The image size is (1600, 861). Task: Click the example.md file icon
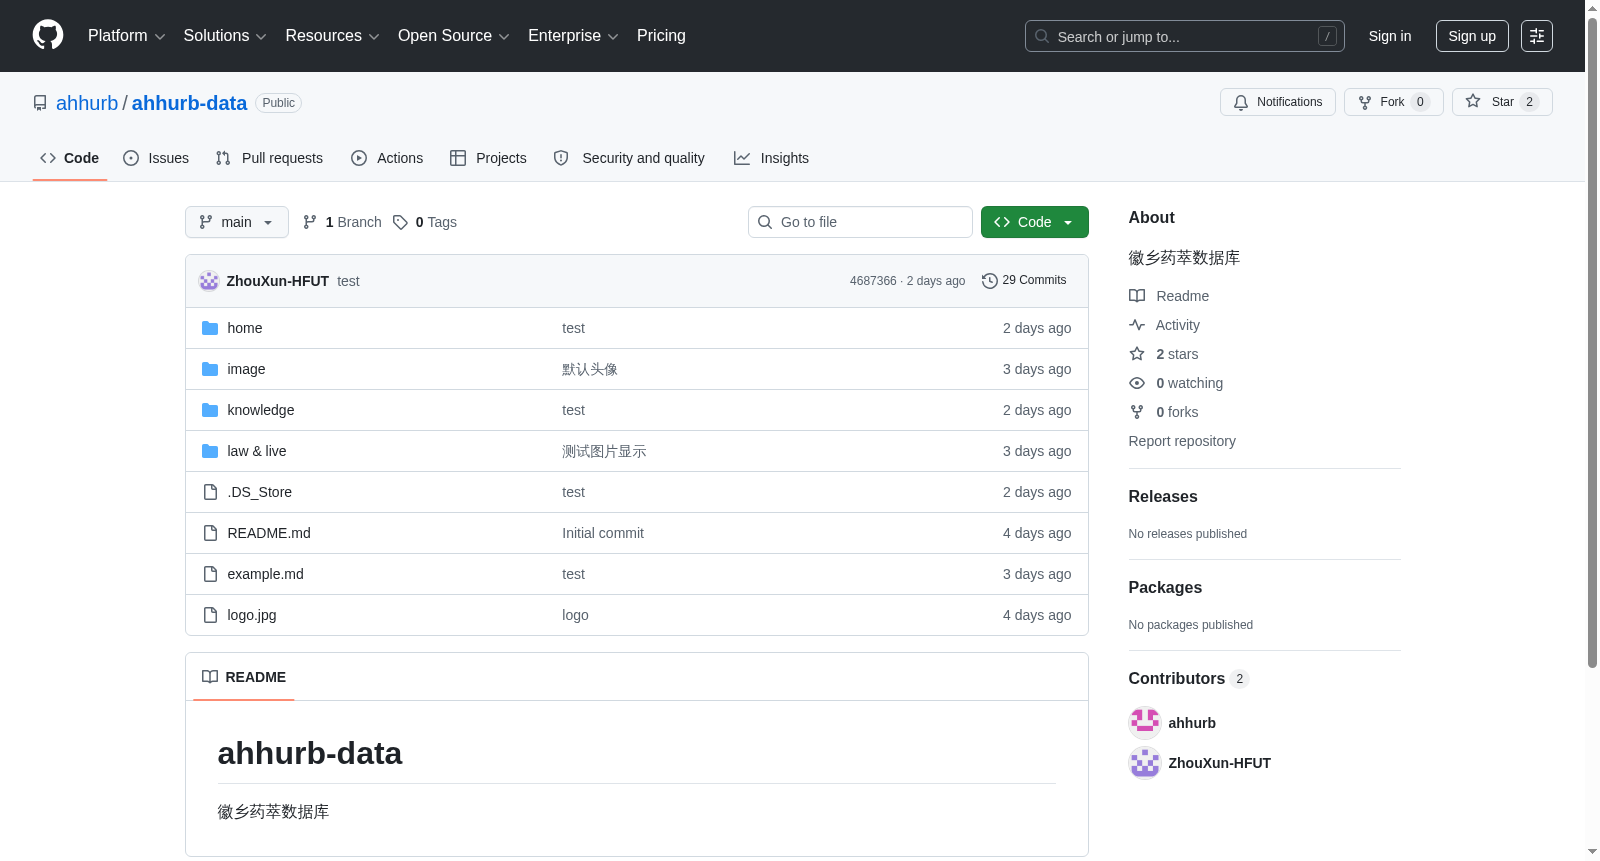coord(210,574)
